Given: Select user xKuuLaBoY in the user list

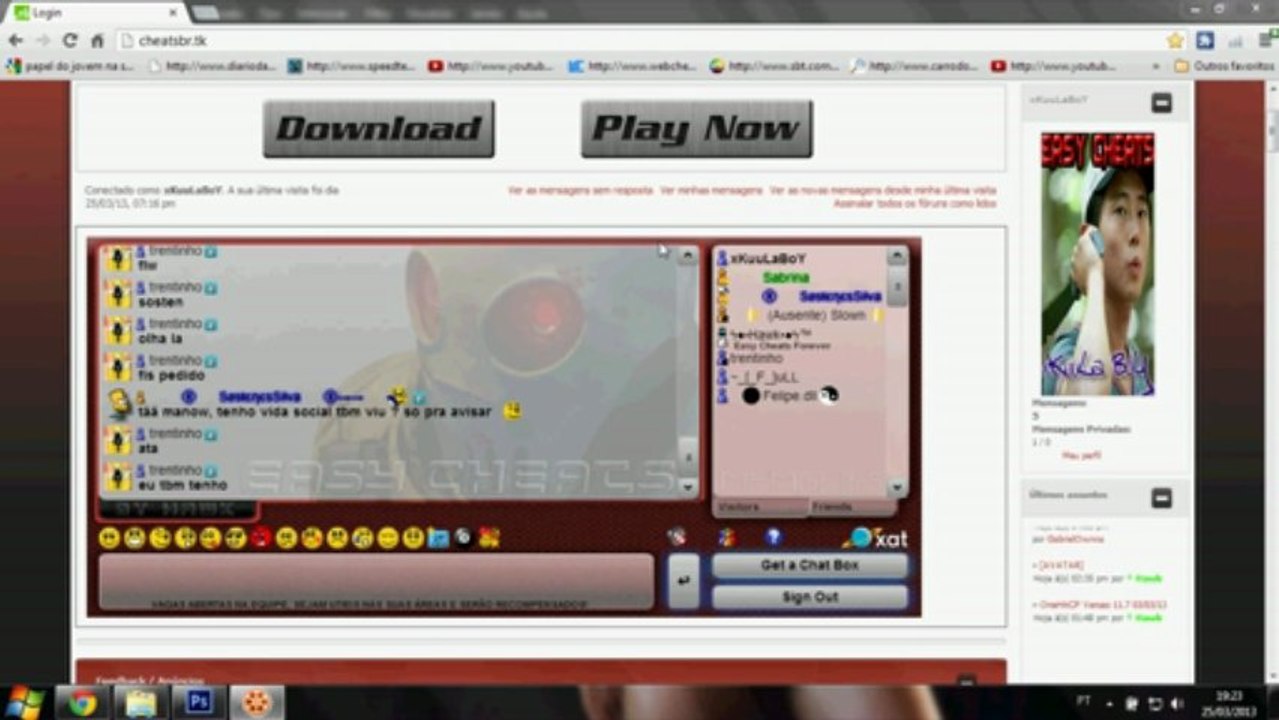Looking at the screenshot, I should point(768,258).
